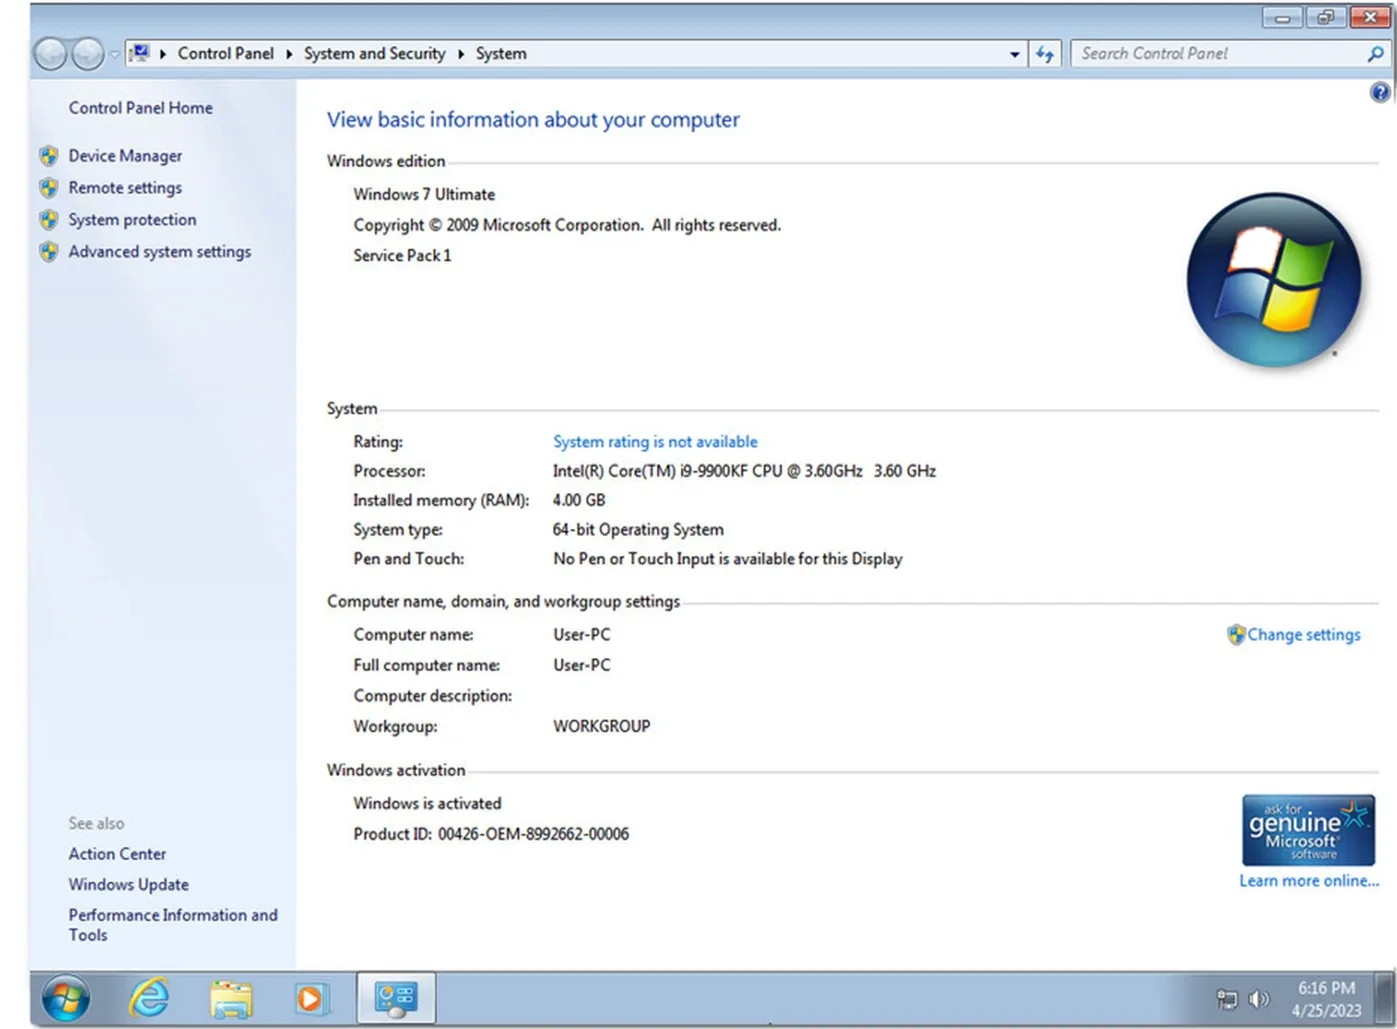The height and width of the screenshot is (1029, 1397).
Task: Open the address bar dropdown arrow
Action: [x=1014, y=53]
